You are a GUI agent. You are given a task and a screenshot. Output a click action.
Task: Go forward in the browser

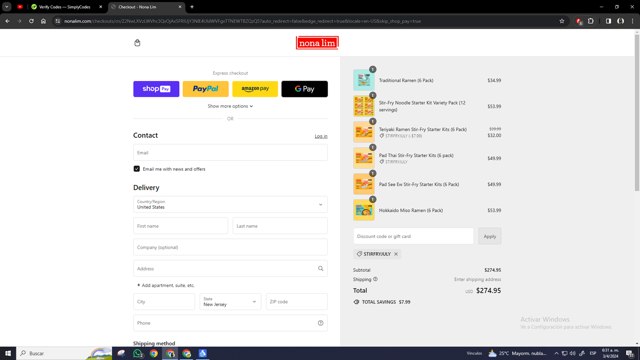(x=19, y=21)
